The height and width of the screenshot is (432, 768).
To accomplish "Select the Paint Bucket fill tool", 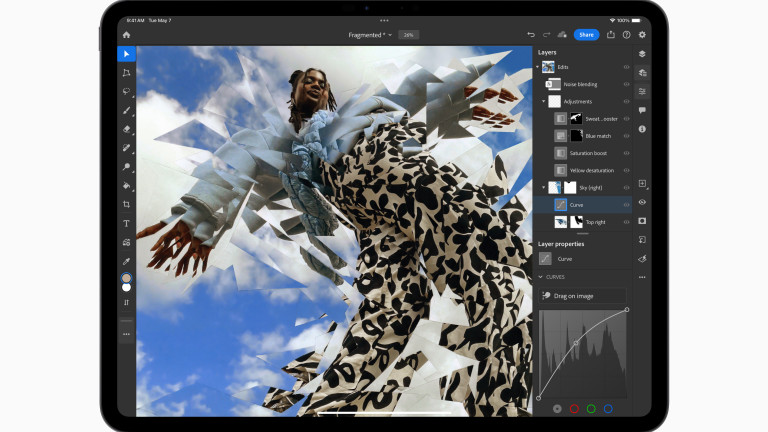I will 126,185.
